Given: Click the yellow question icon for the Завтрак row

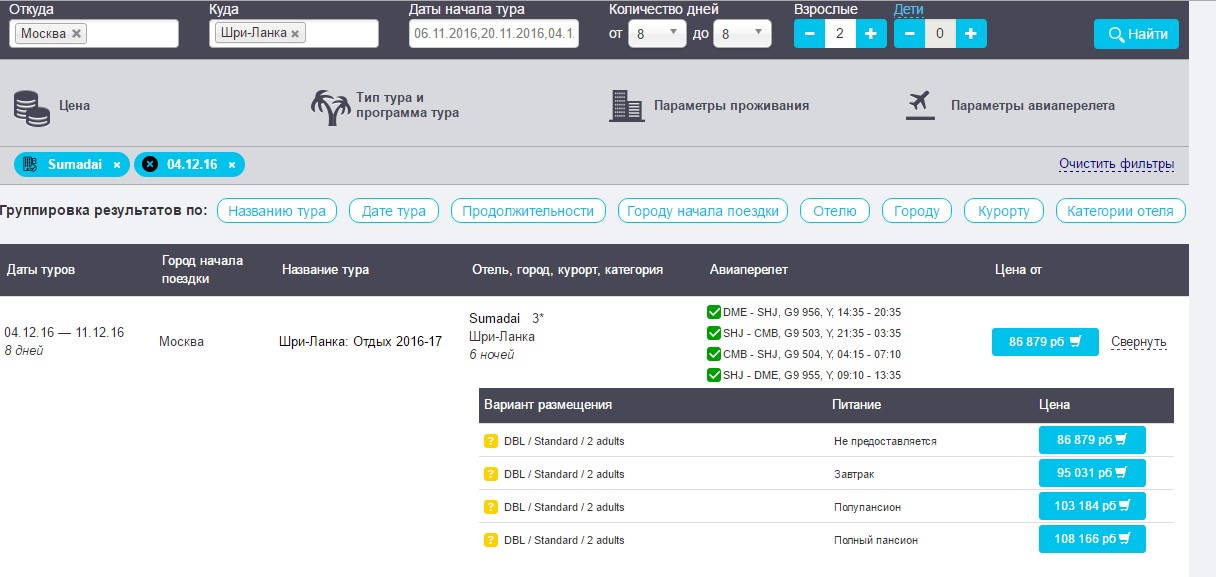Looking at the screenshot, I should (490, 474).
